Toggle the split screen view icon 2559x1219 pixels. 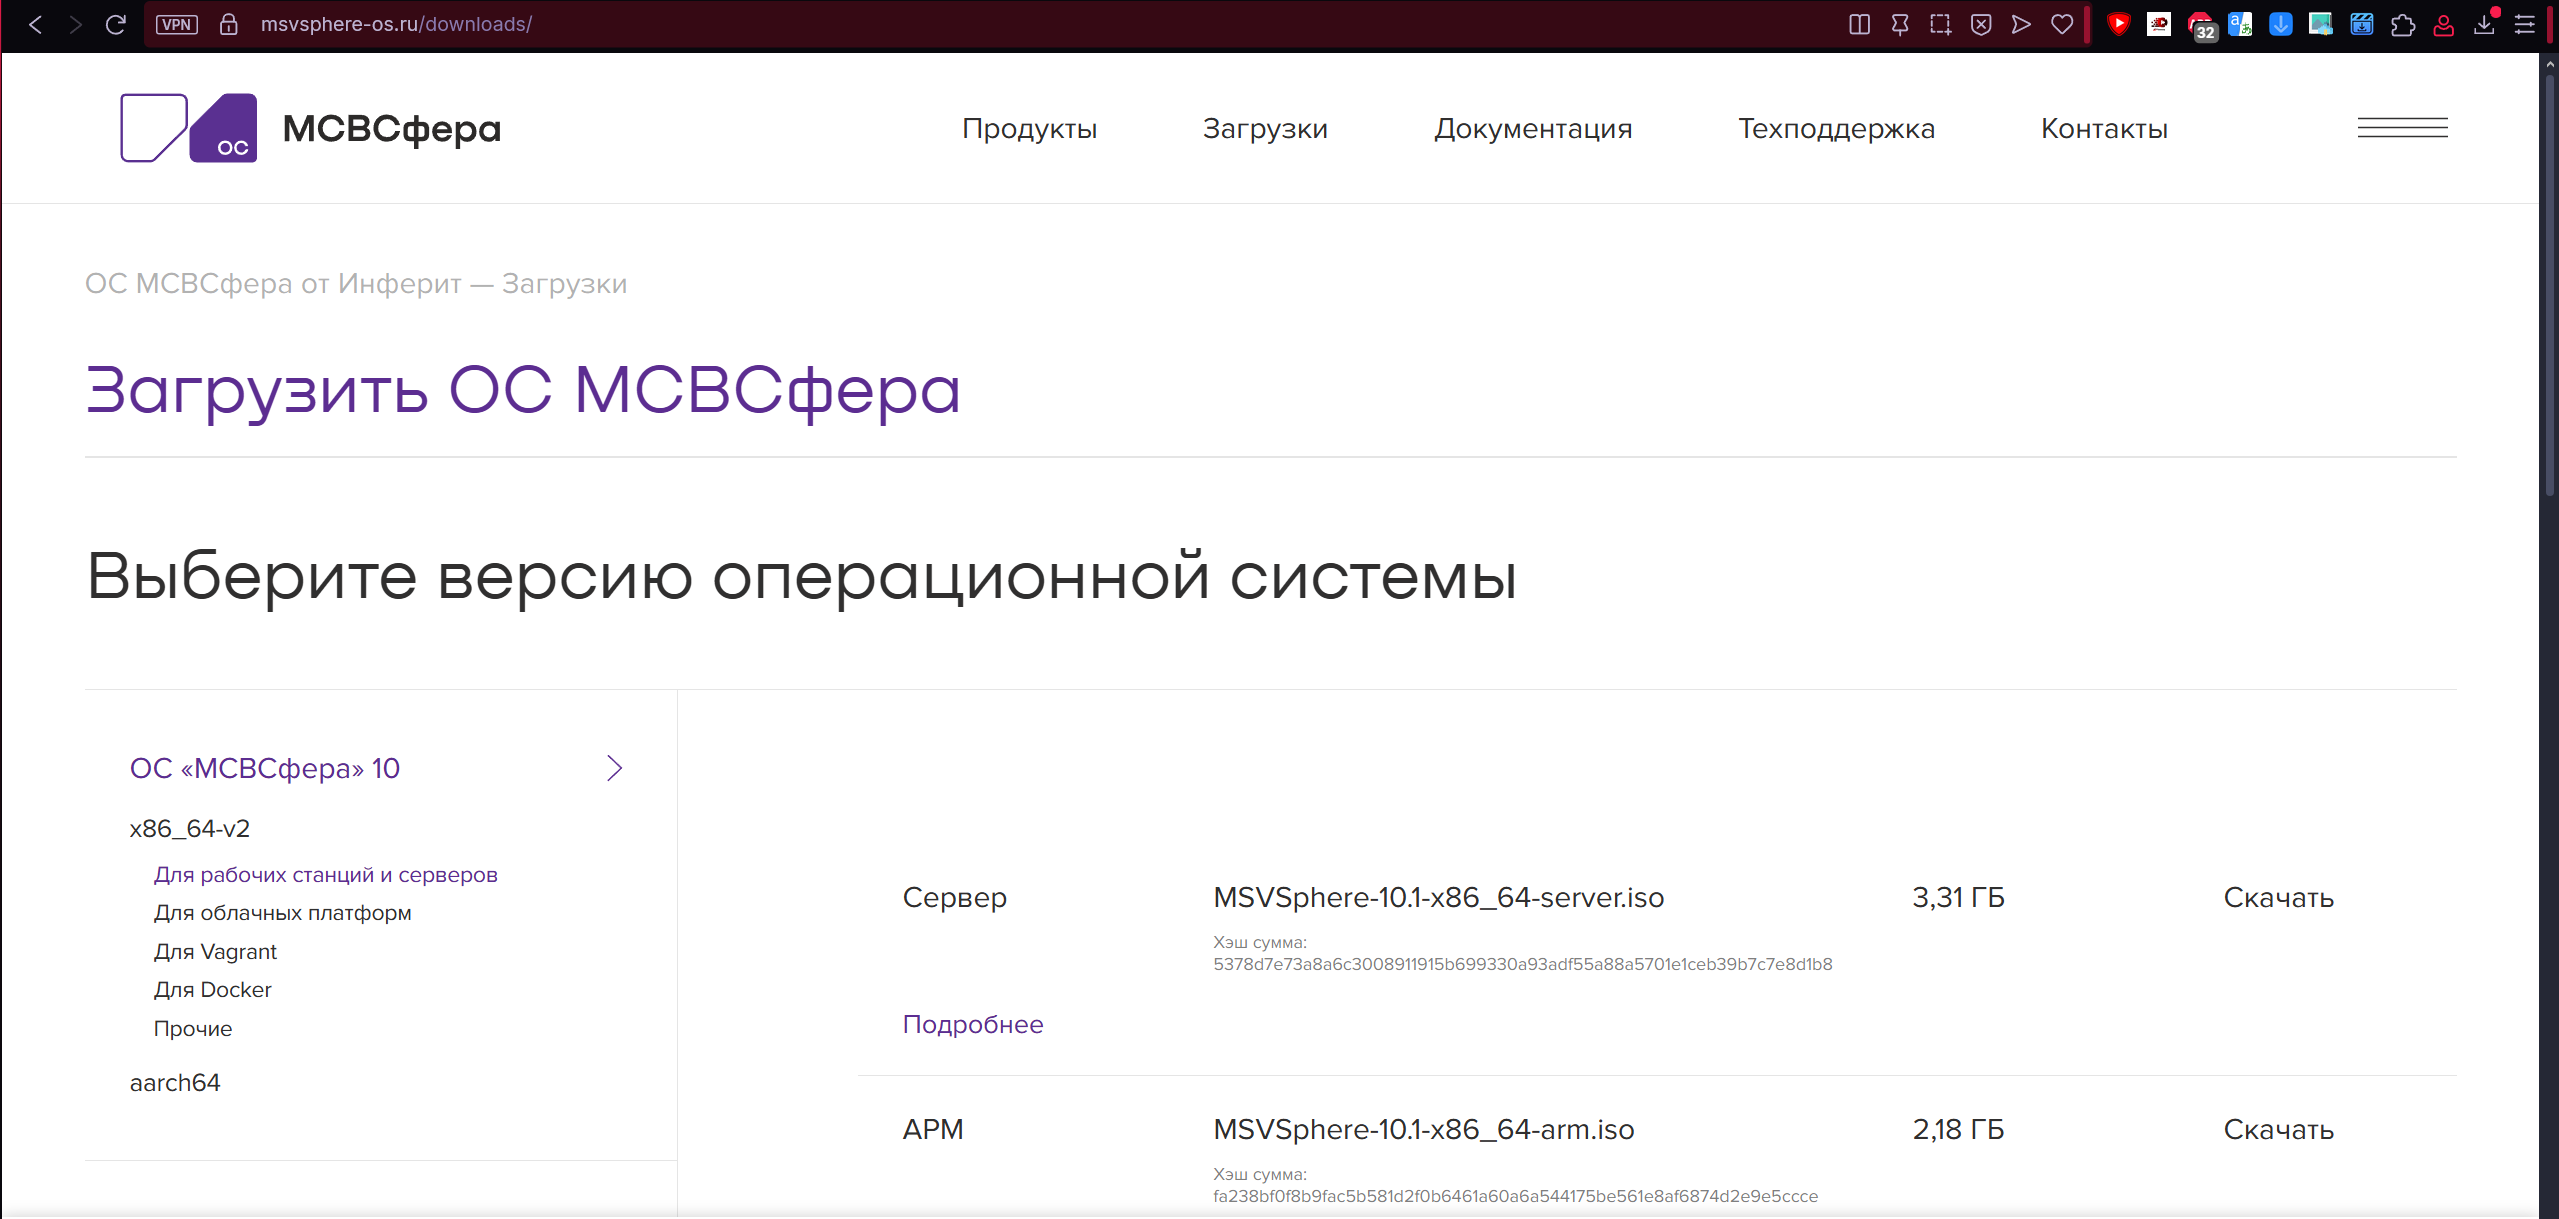[1859, 24]
